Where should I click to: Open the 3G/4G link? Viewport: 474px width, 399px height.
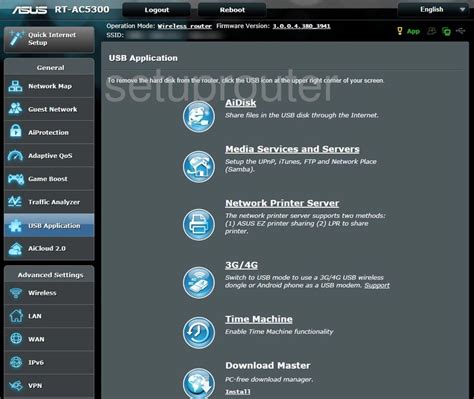[241, 265]
